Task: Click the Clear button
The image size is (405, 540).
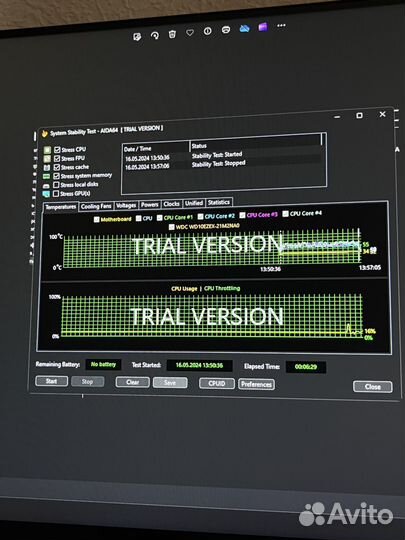Action: click(x=133, y=382)
